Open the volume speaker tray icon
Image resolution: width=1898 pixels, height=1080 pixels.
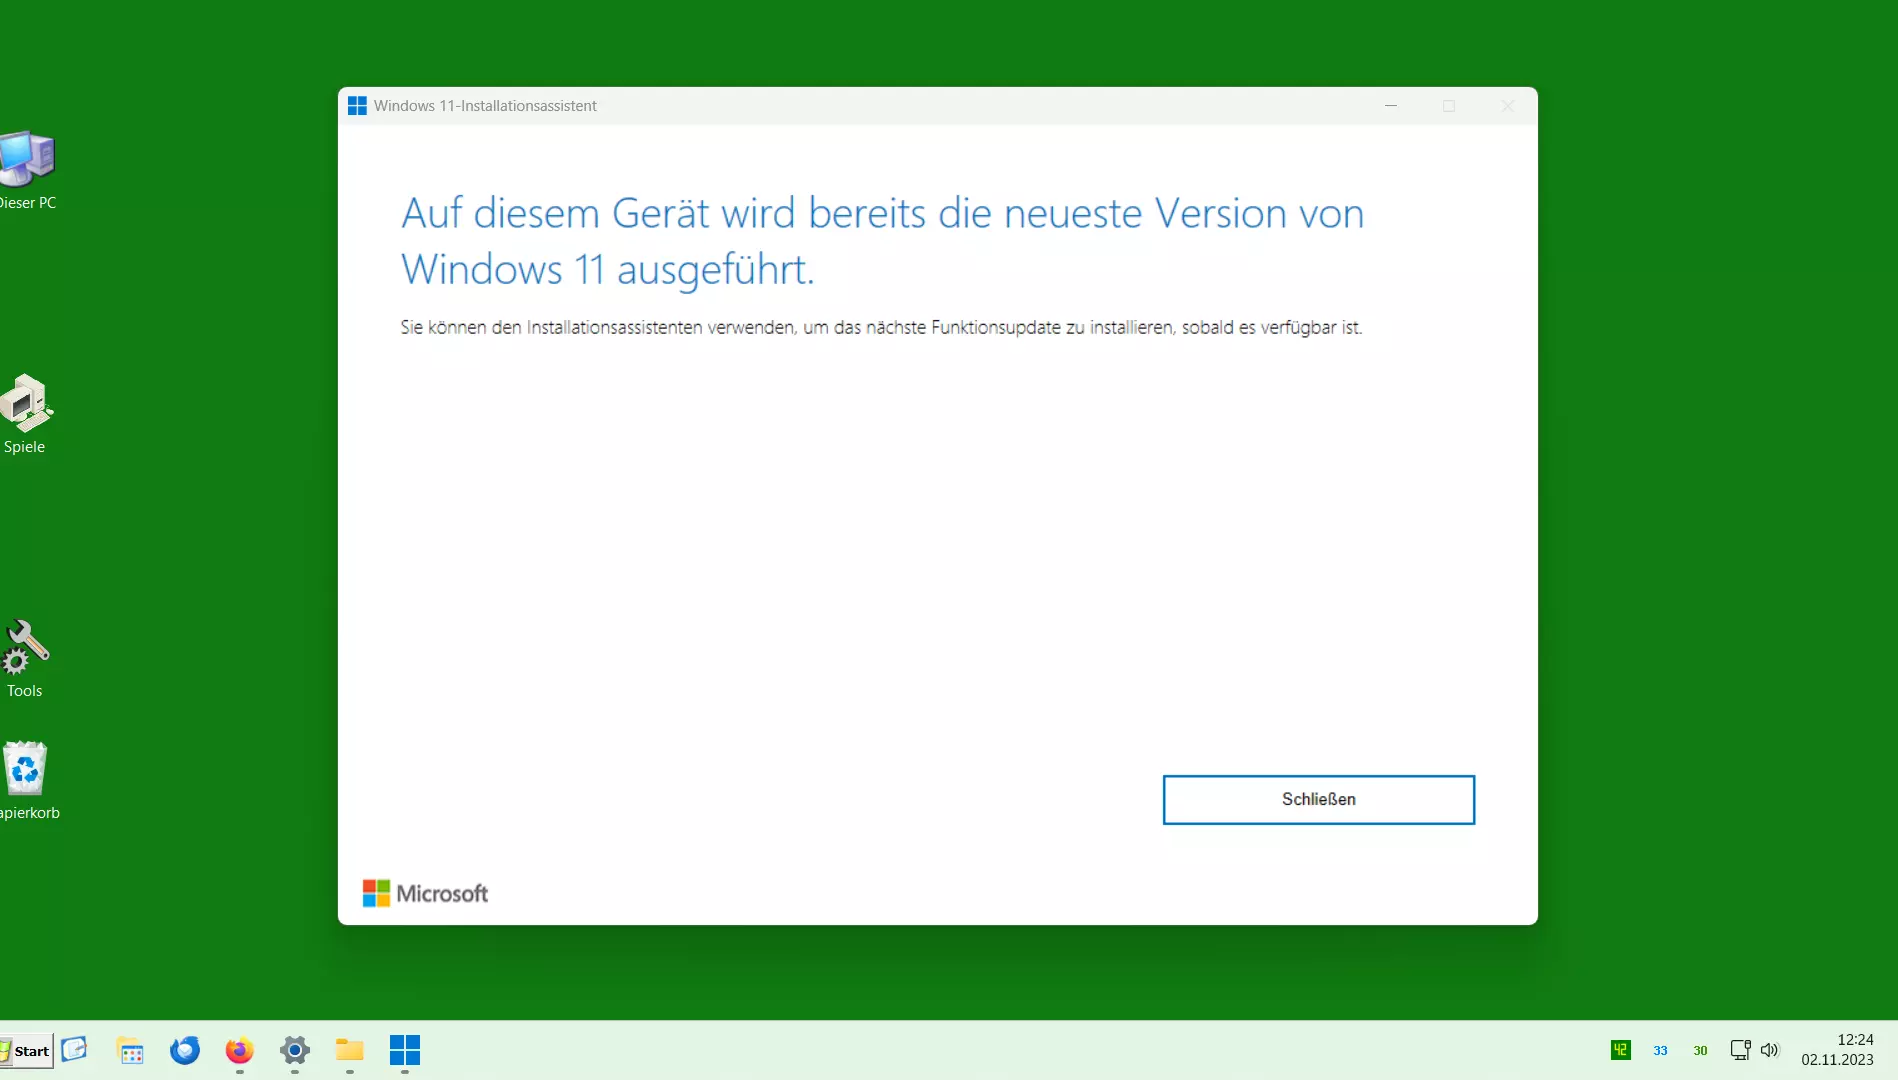point(1770,1050)
